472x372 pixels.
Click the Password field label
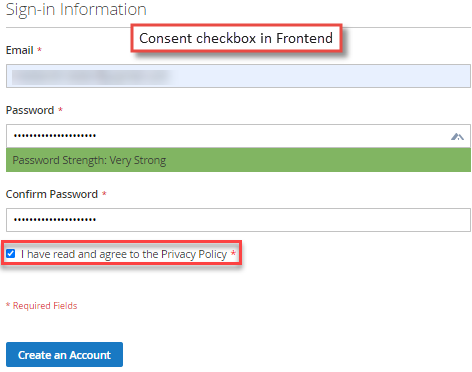[x=30, y=110]
